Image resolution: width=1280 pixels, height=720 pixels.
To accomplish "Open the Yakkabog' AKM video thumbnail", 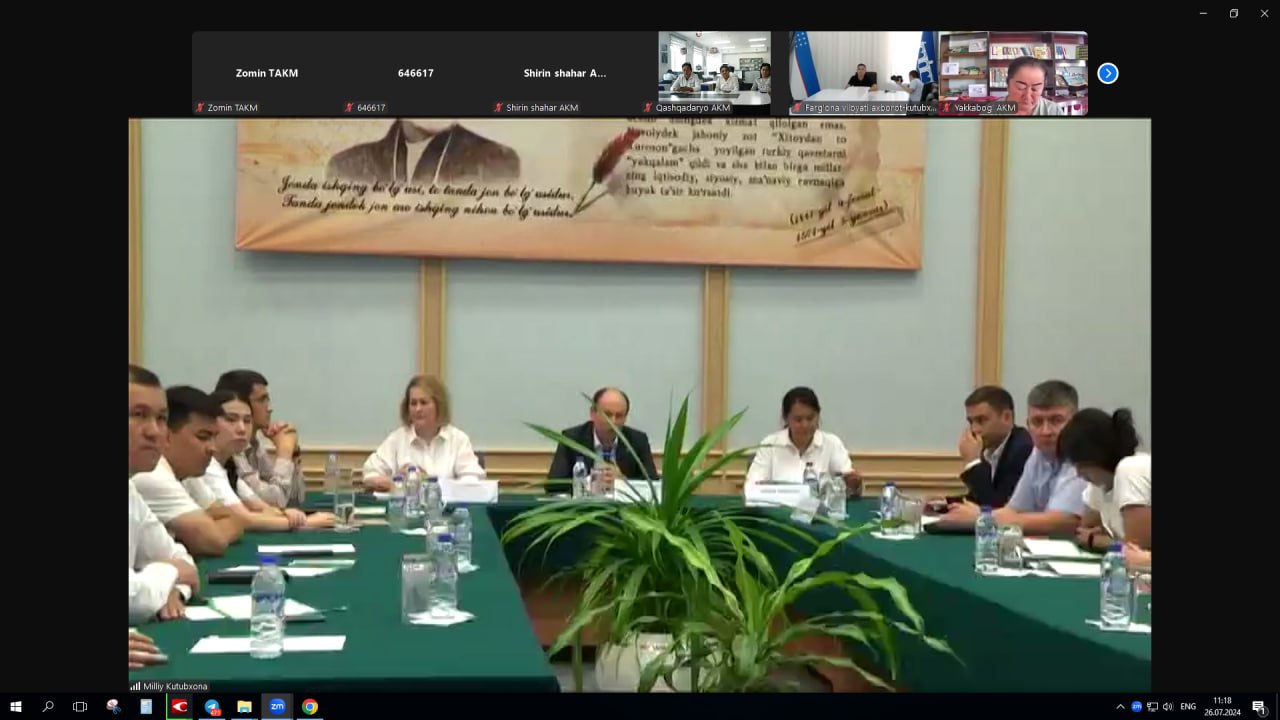I will pos(1012,72).
